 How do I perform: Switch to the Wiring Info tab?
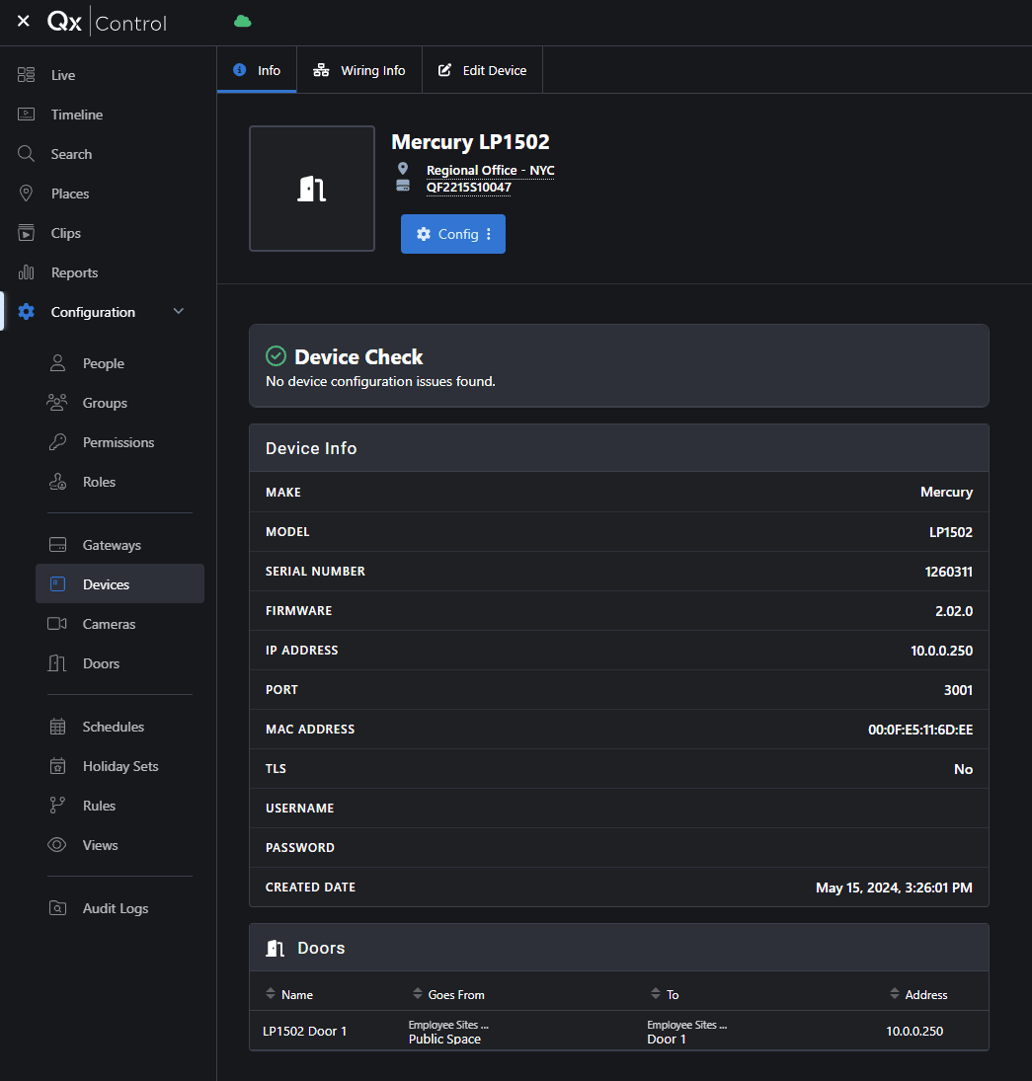coord(359,69)
